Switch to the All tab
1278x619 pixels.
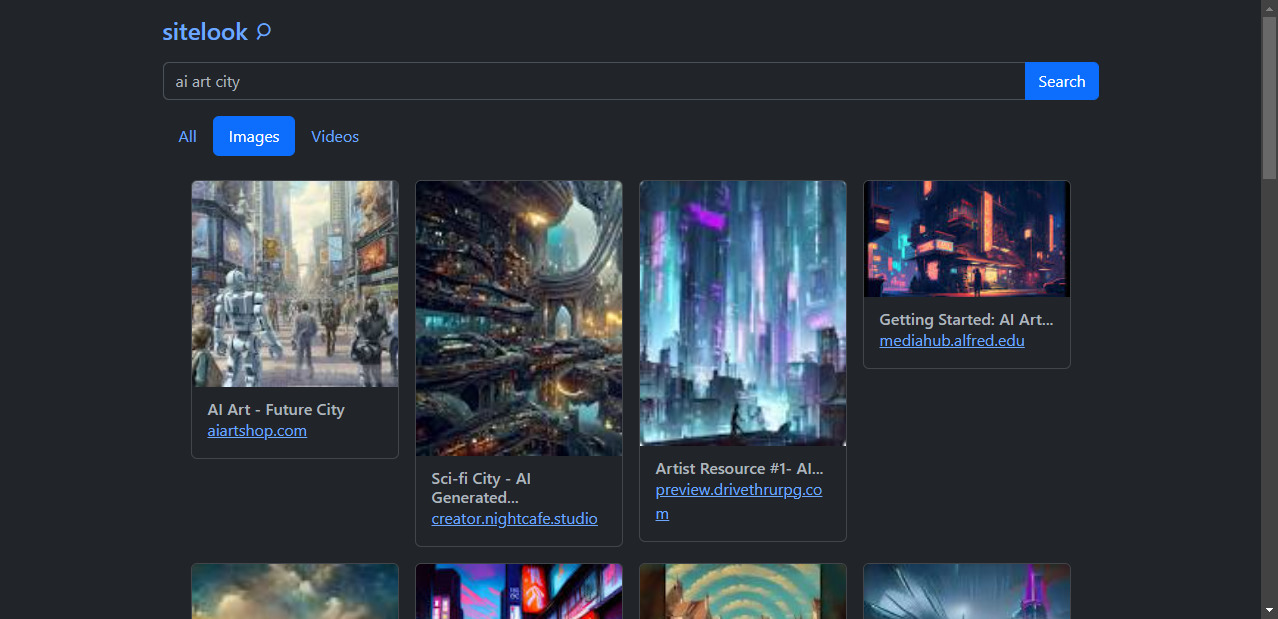point(187,136)
